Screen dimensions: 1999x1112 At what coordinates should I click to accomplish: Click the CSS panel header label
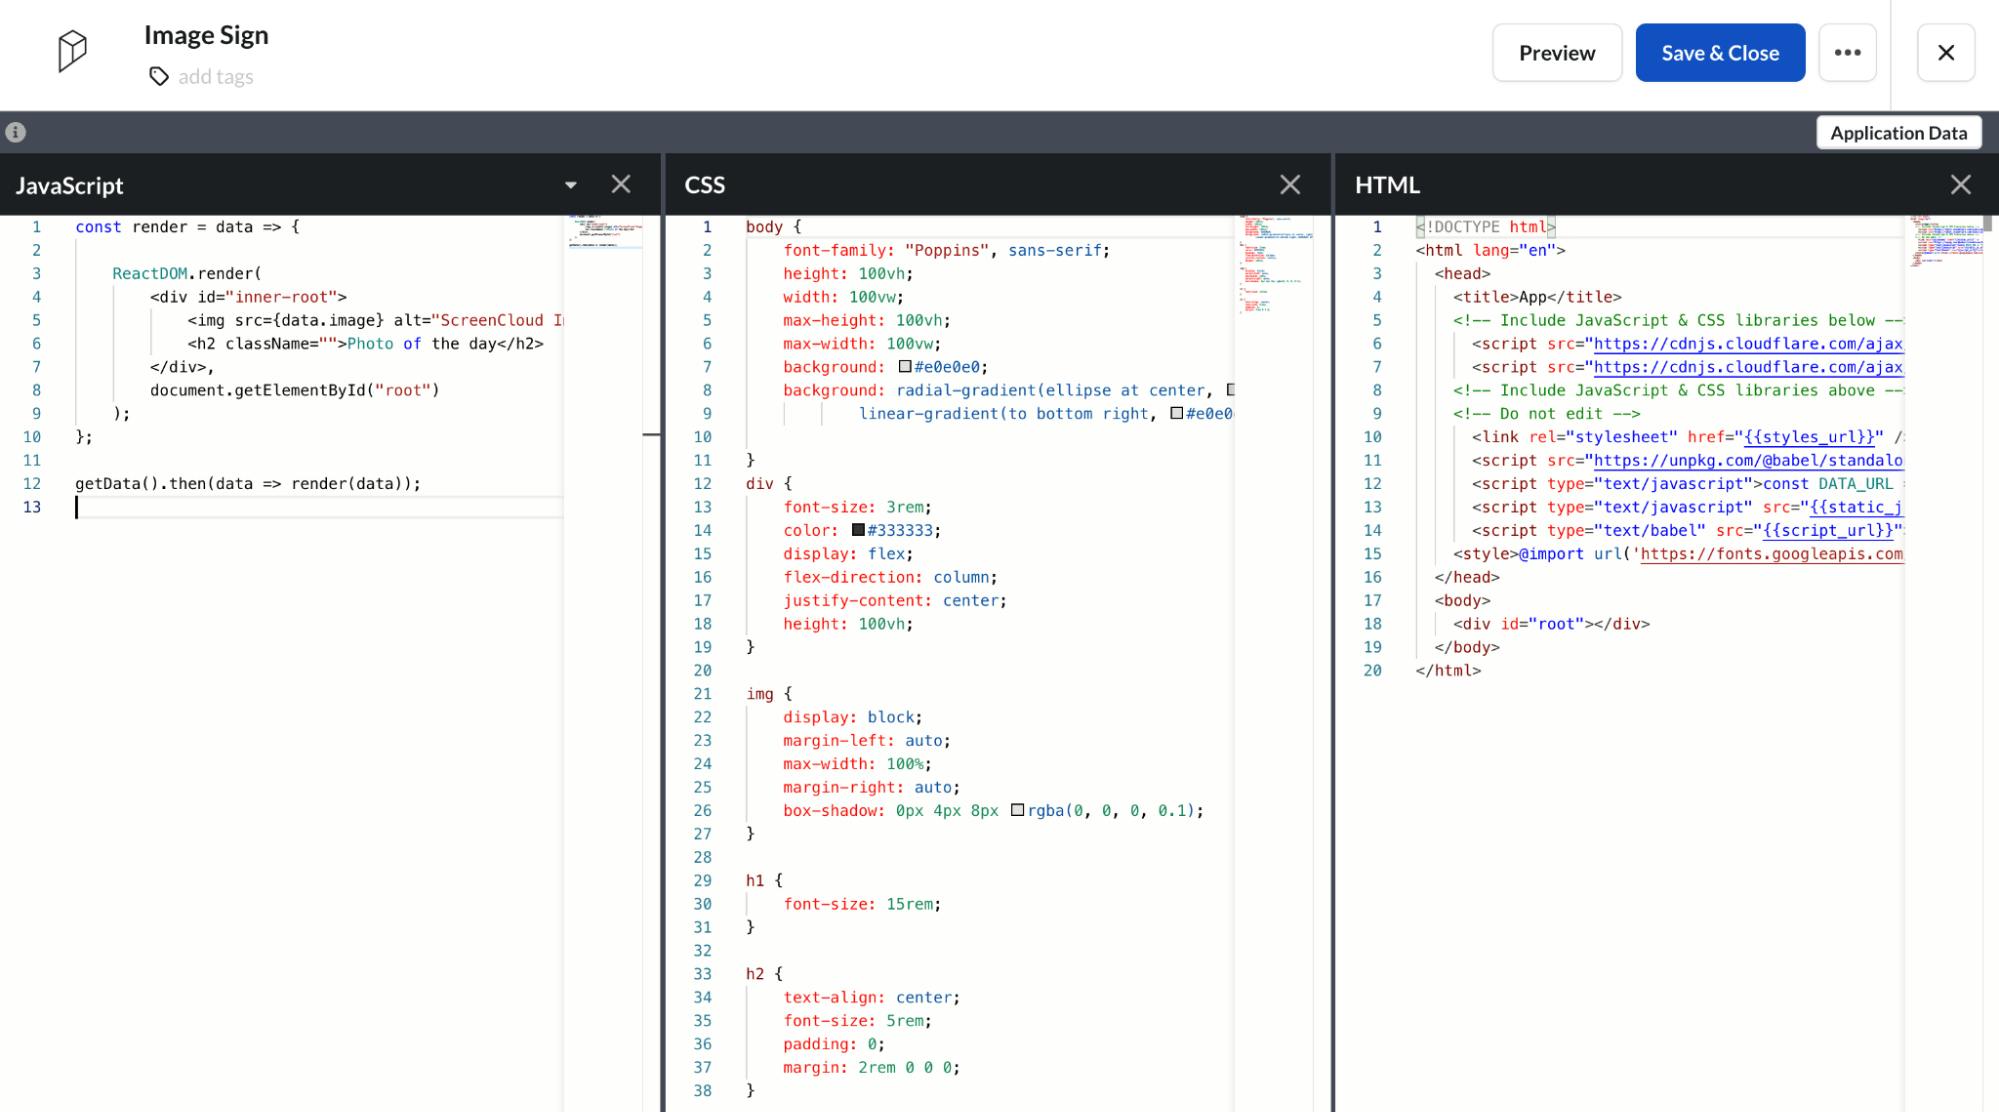pyautogui.click(x=705, y=185)
